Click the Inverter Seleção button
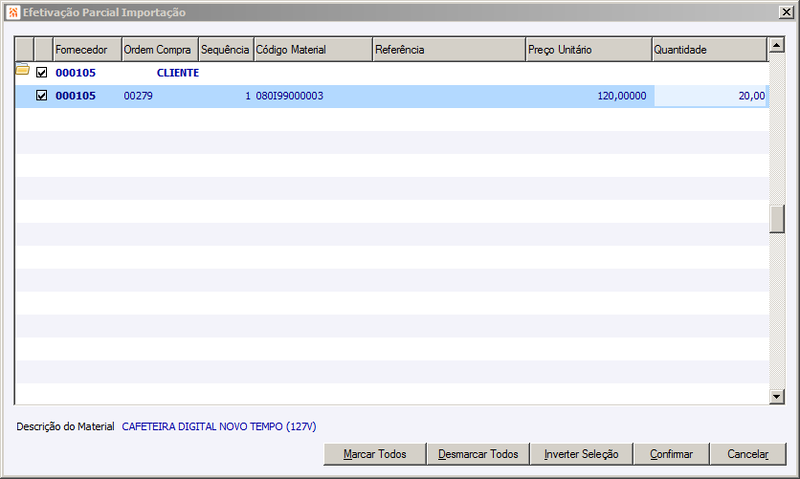The image size is (800, 479). 582,454
